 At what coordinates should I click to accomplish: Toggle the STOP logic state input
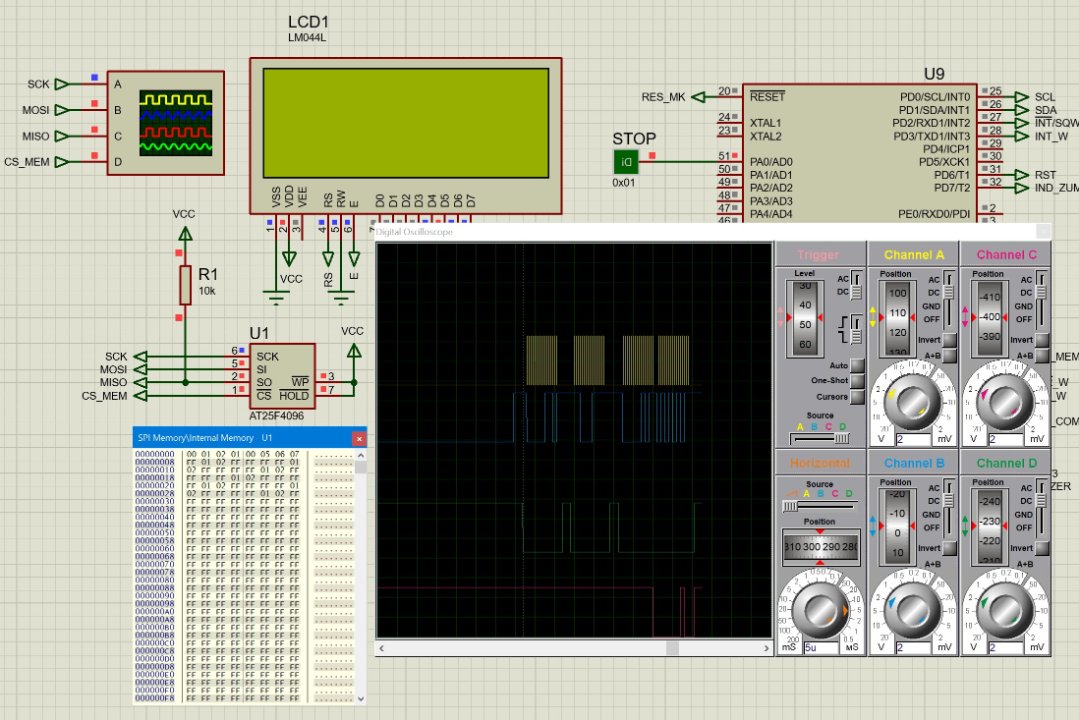626,162
